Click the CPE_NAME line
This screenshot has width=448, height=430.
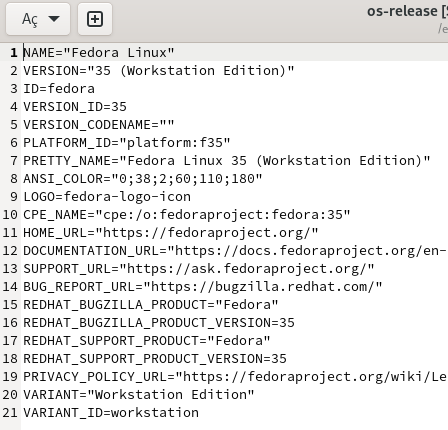[x=187, y=215]
